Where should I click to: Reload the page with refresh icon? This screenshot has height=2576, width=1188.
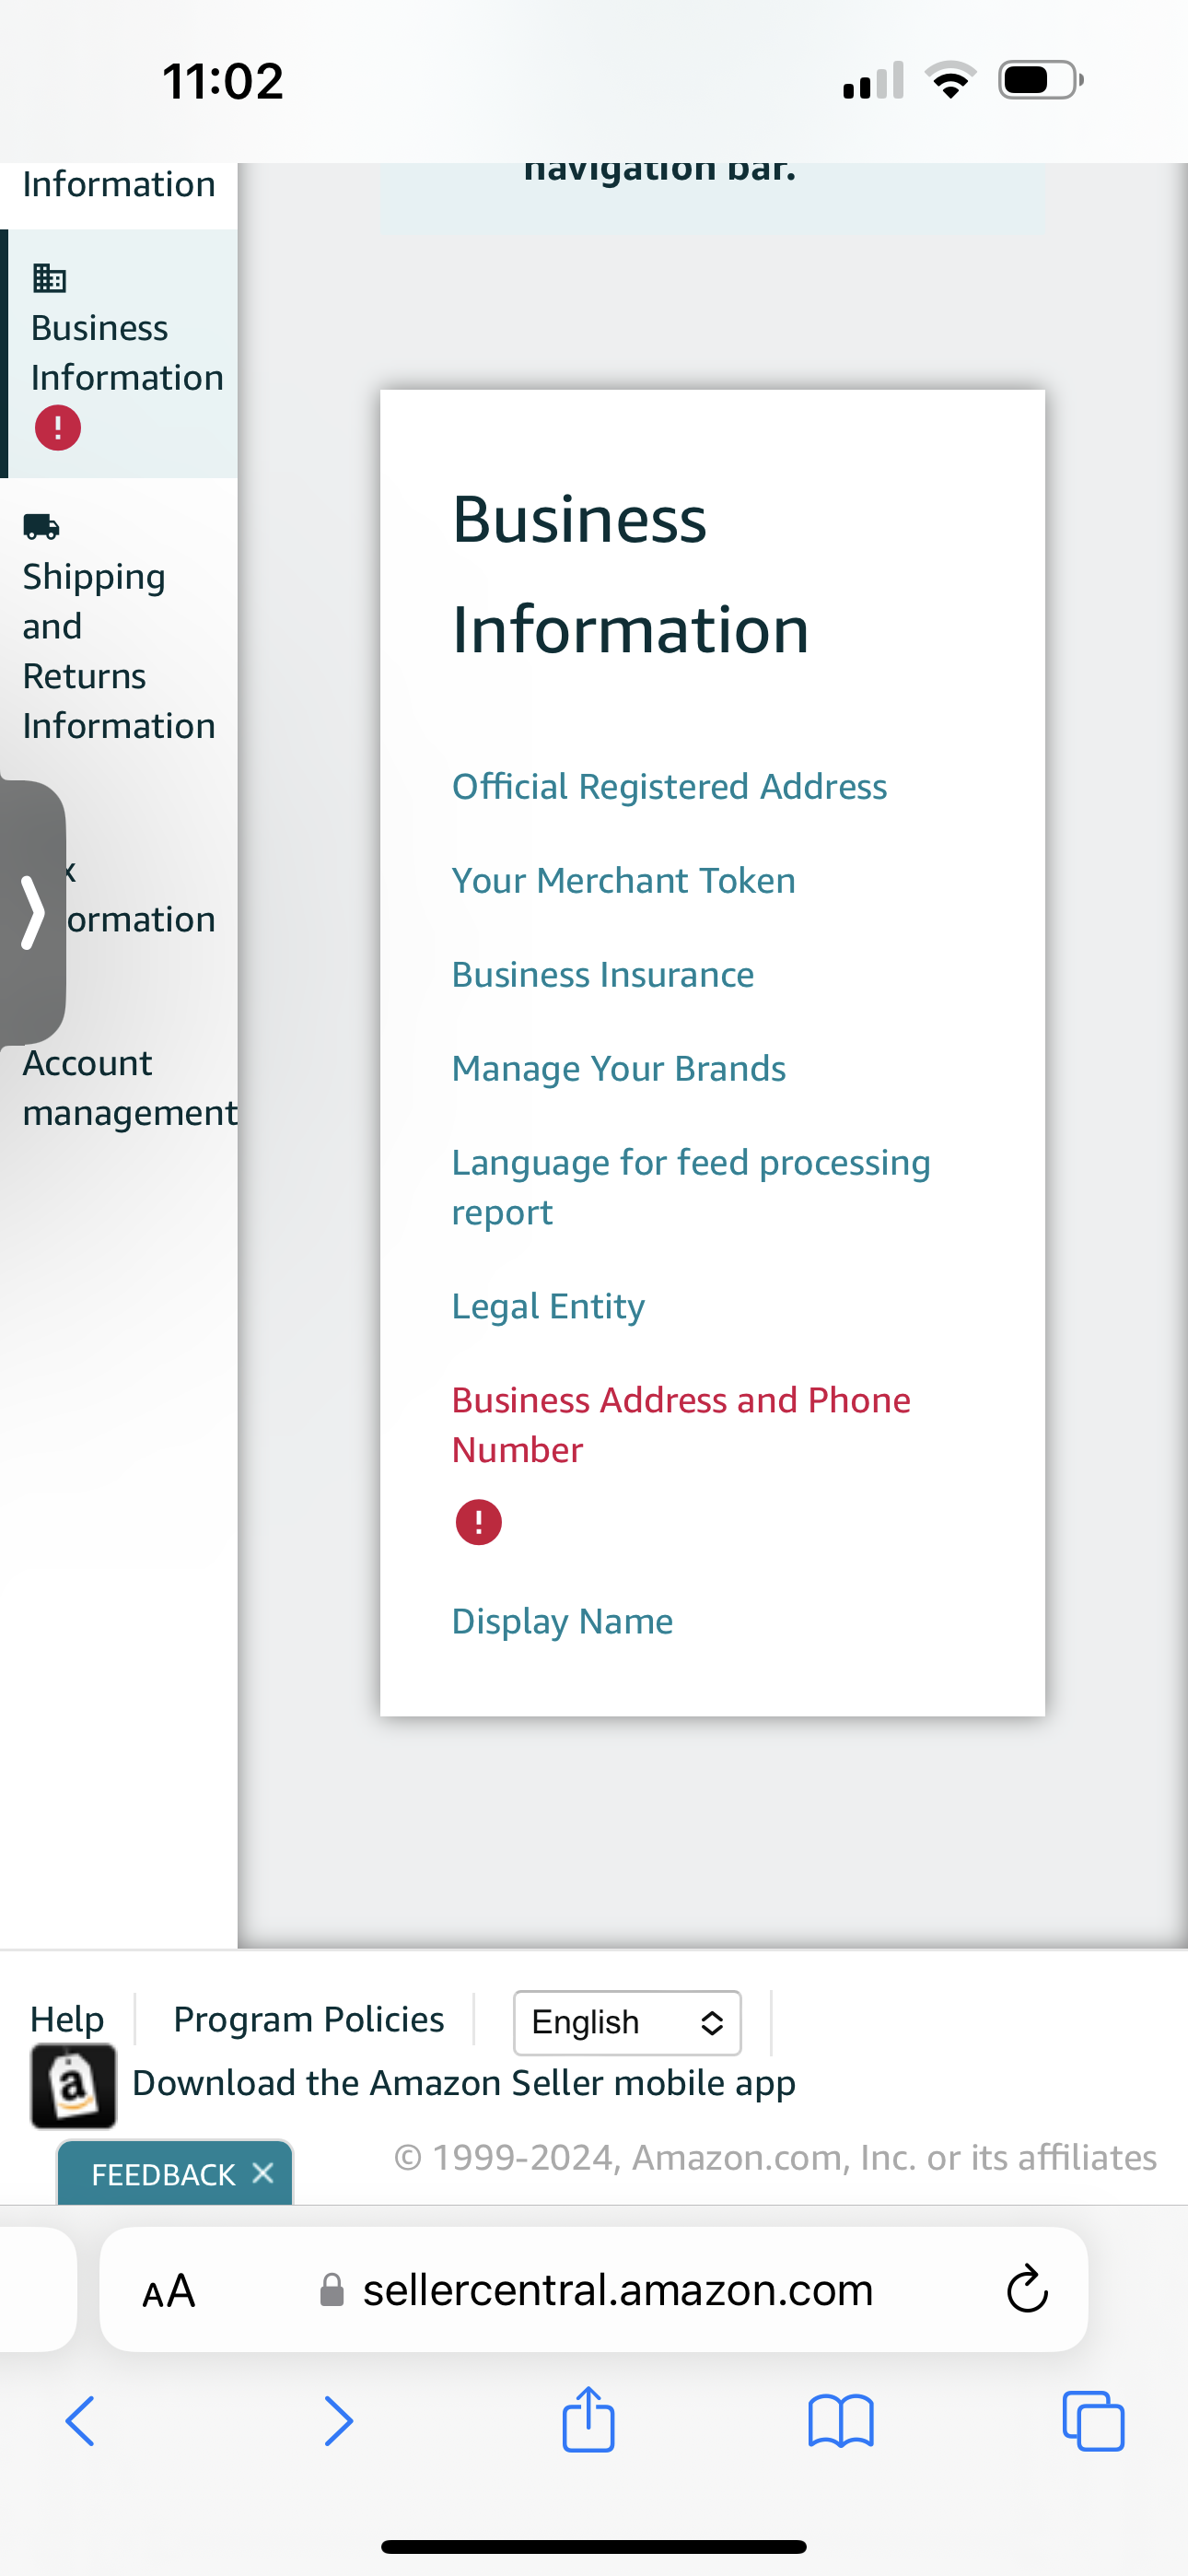tap(1026, 2289)
